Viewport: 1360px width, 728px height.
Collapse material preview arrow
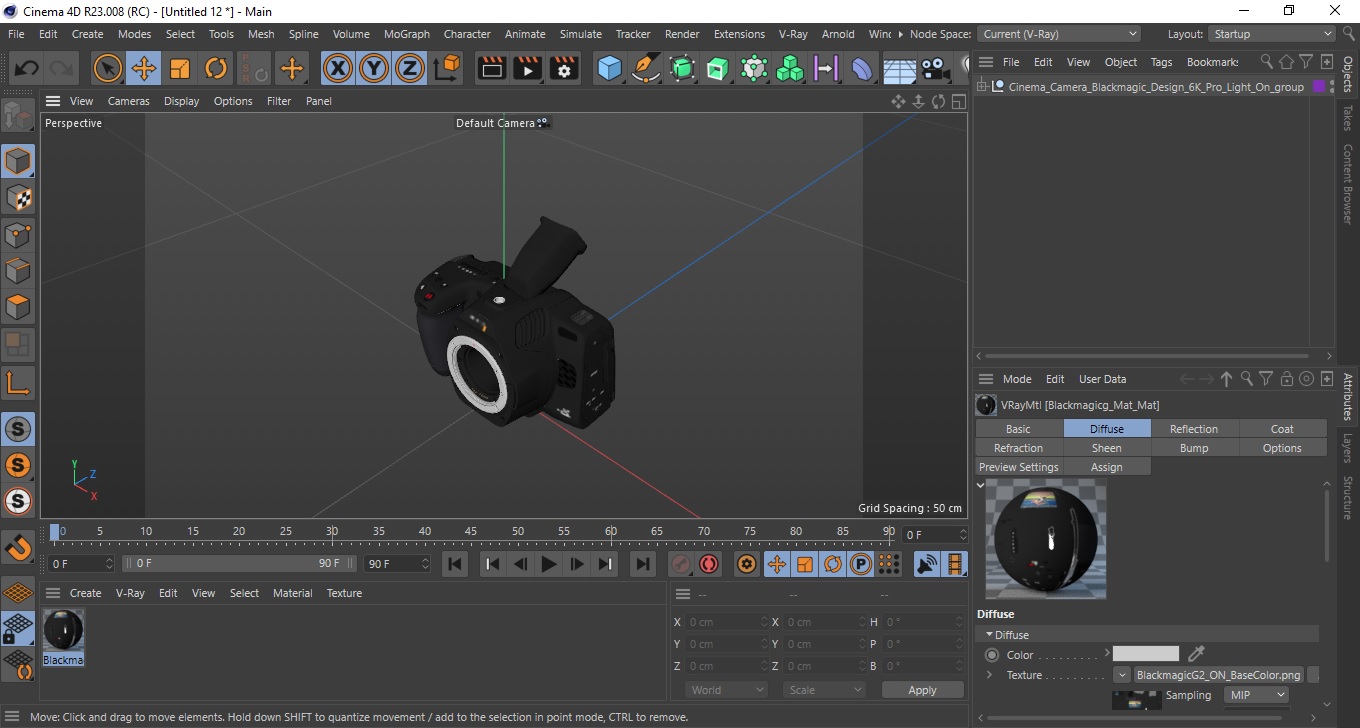pyautogui.click(x=981, y=485)
